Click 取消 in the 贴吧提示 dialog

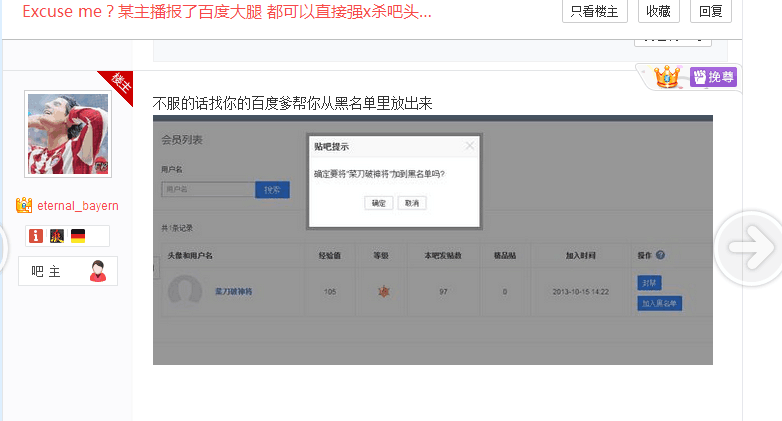[x=412, y=203]
